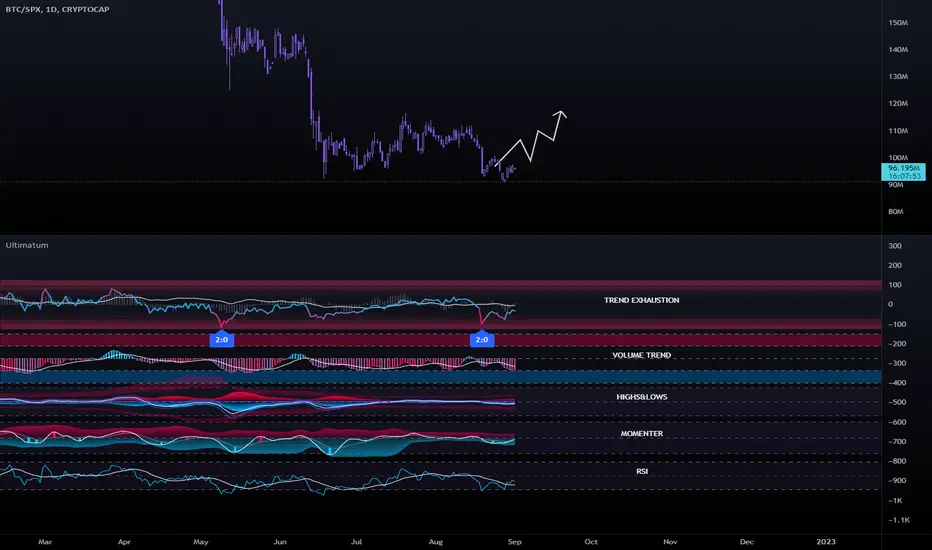Click the 96.195M current price label
The width and height of the screenshot is (932, 550).
point(903,168)
